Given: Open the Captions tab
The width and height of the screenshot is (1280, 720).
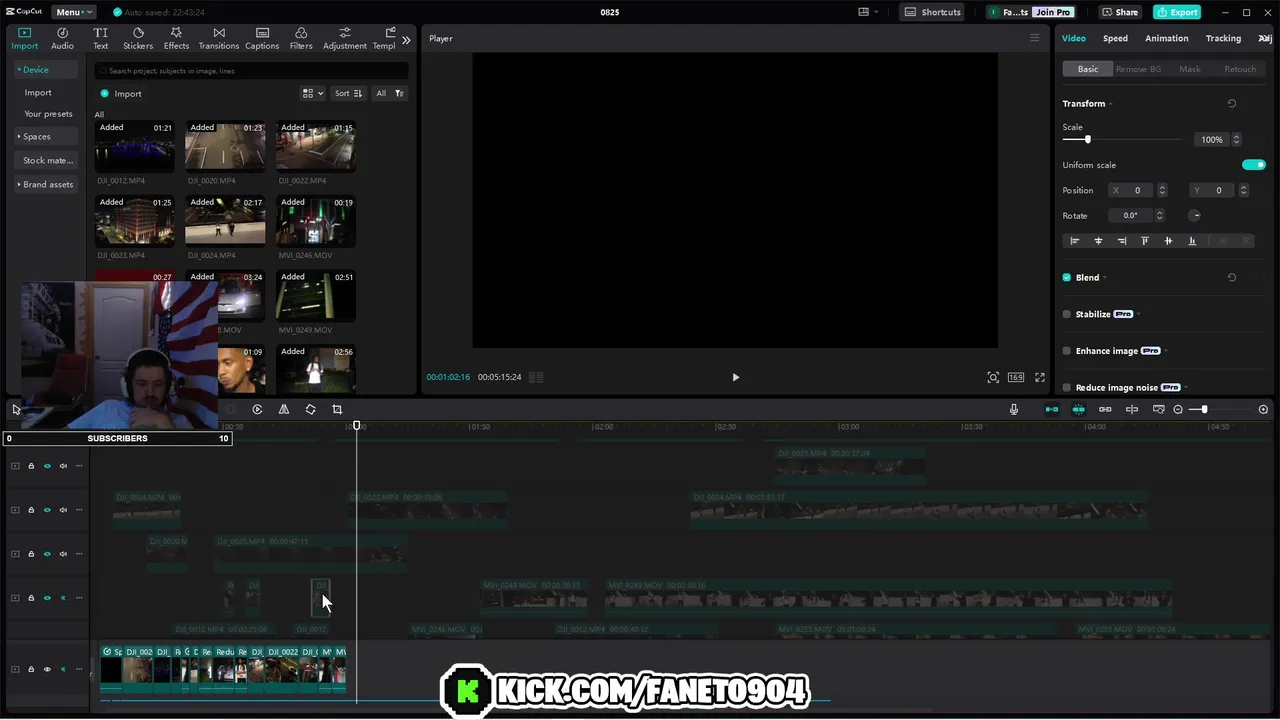Looking at the screenshot, I should point(262,38).
